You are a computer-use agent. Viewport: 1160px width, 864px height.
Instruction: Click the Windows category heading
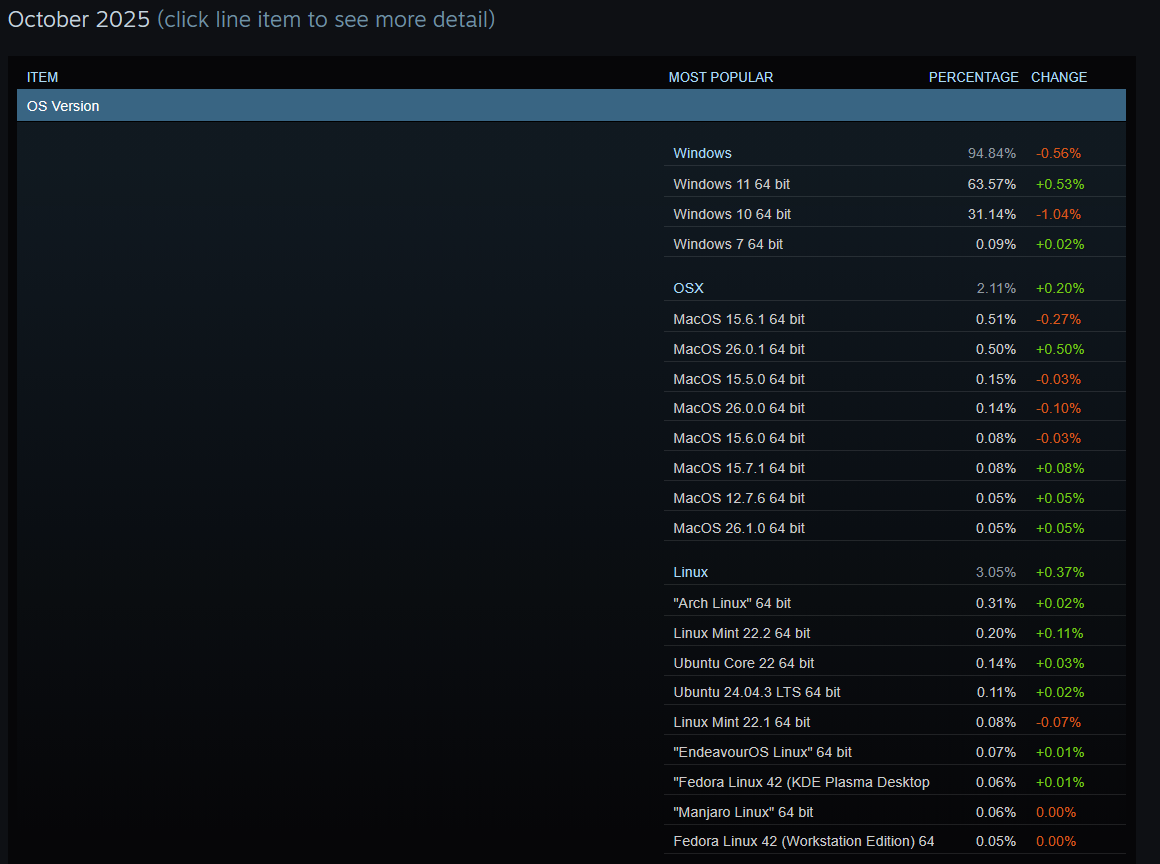[x=702, y=153]
